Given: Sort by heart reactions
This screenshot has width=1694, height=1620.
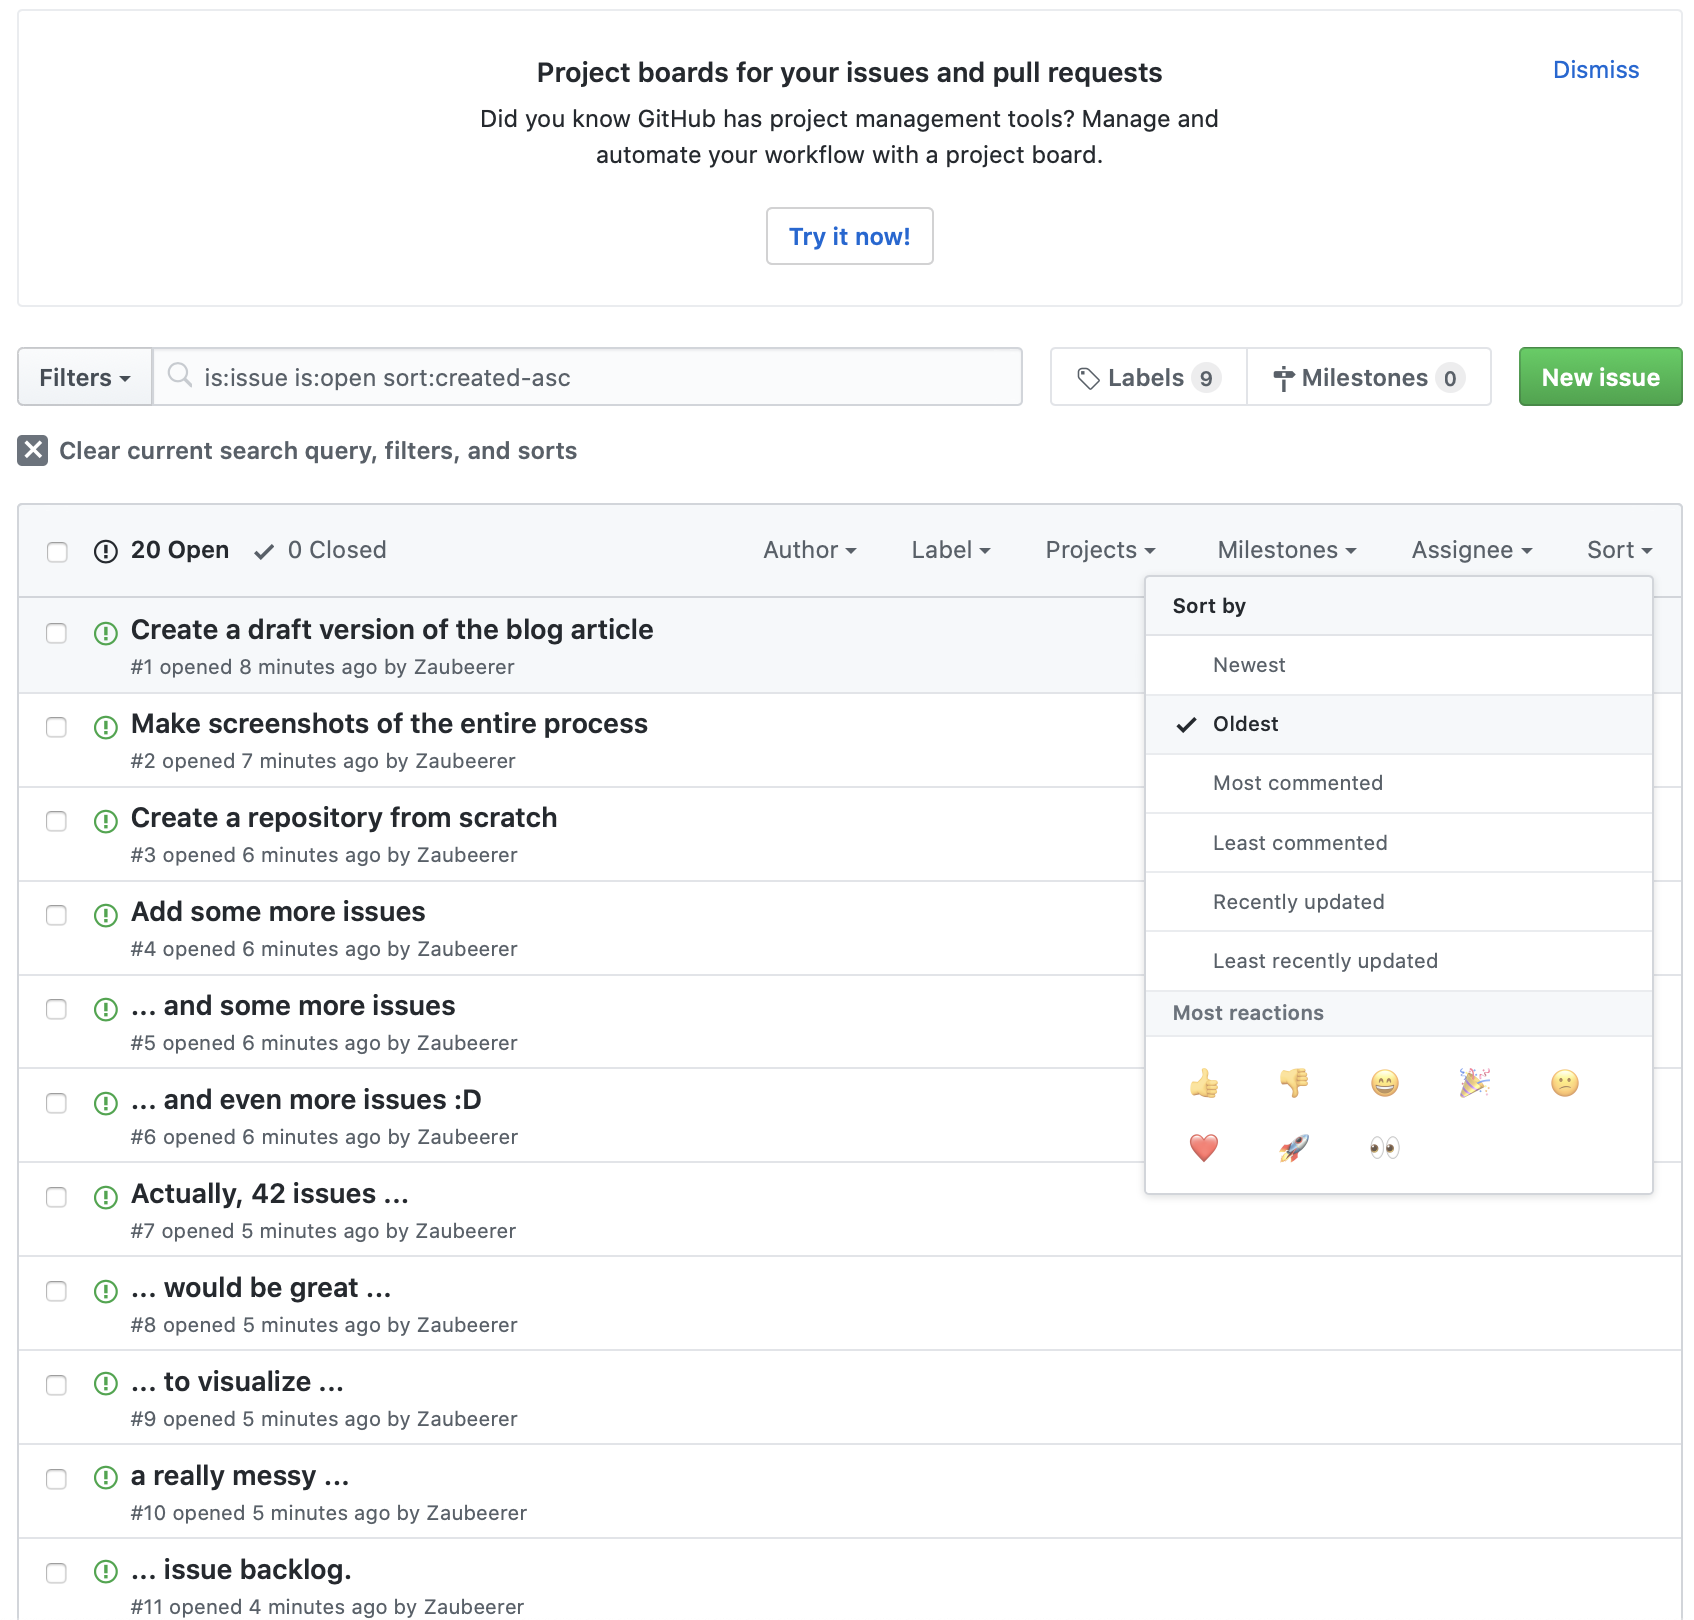Looking at the screenshot, I should click(x=1203, y=1148).
